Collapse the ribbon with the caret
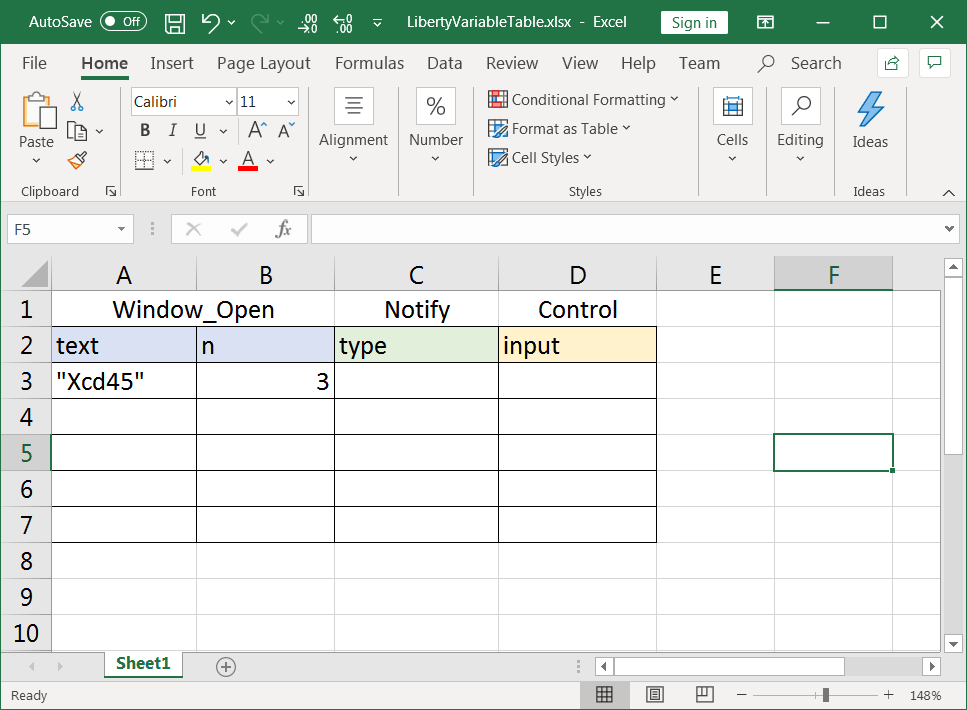 point(948,193)
